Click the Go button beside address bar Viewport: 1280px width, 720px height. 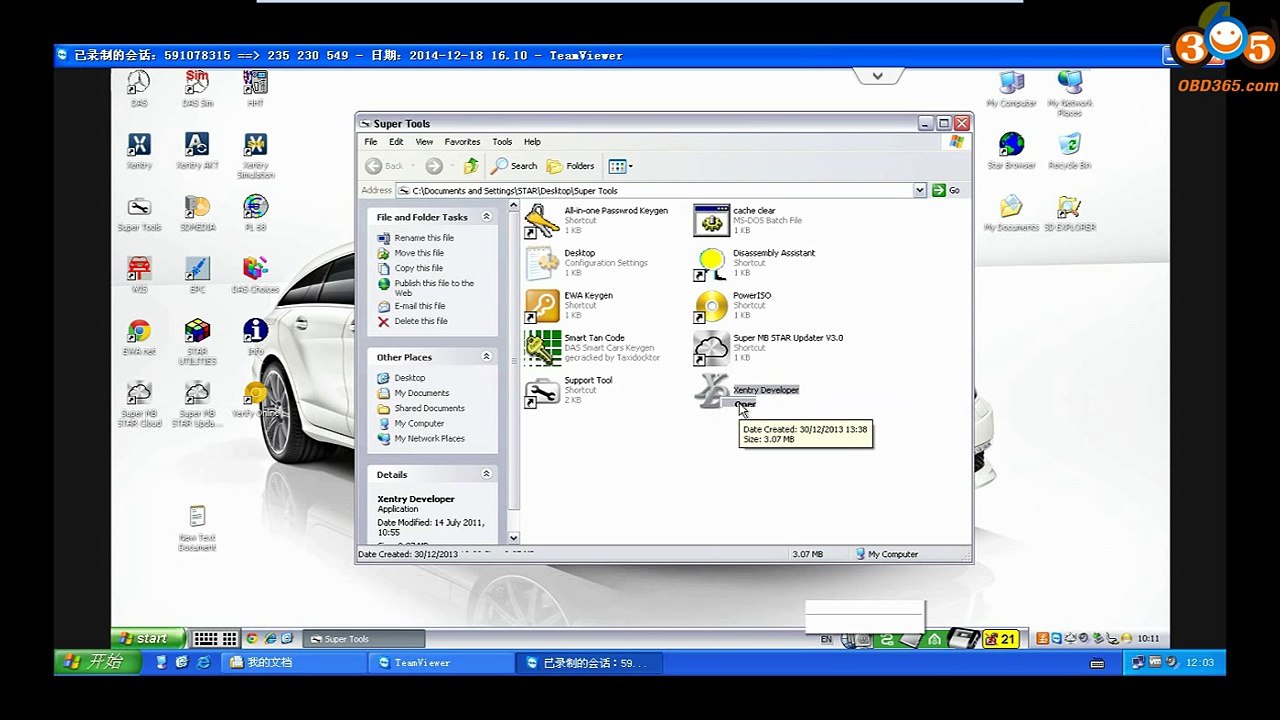946,190
